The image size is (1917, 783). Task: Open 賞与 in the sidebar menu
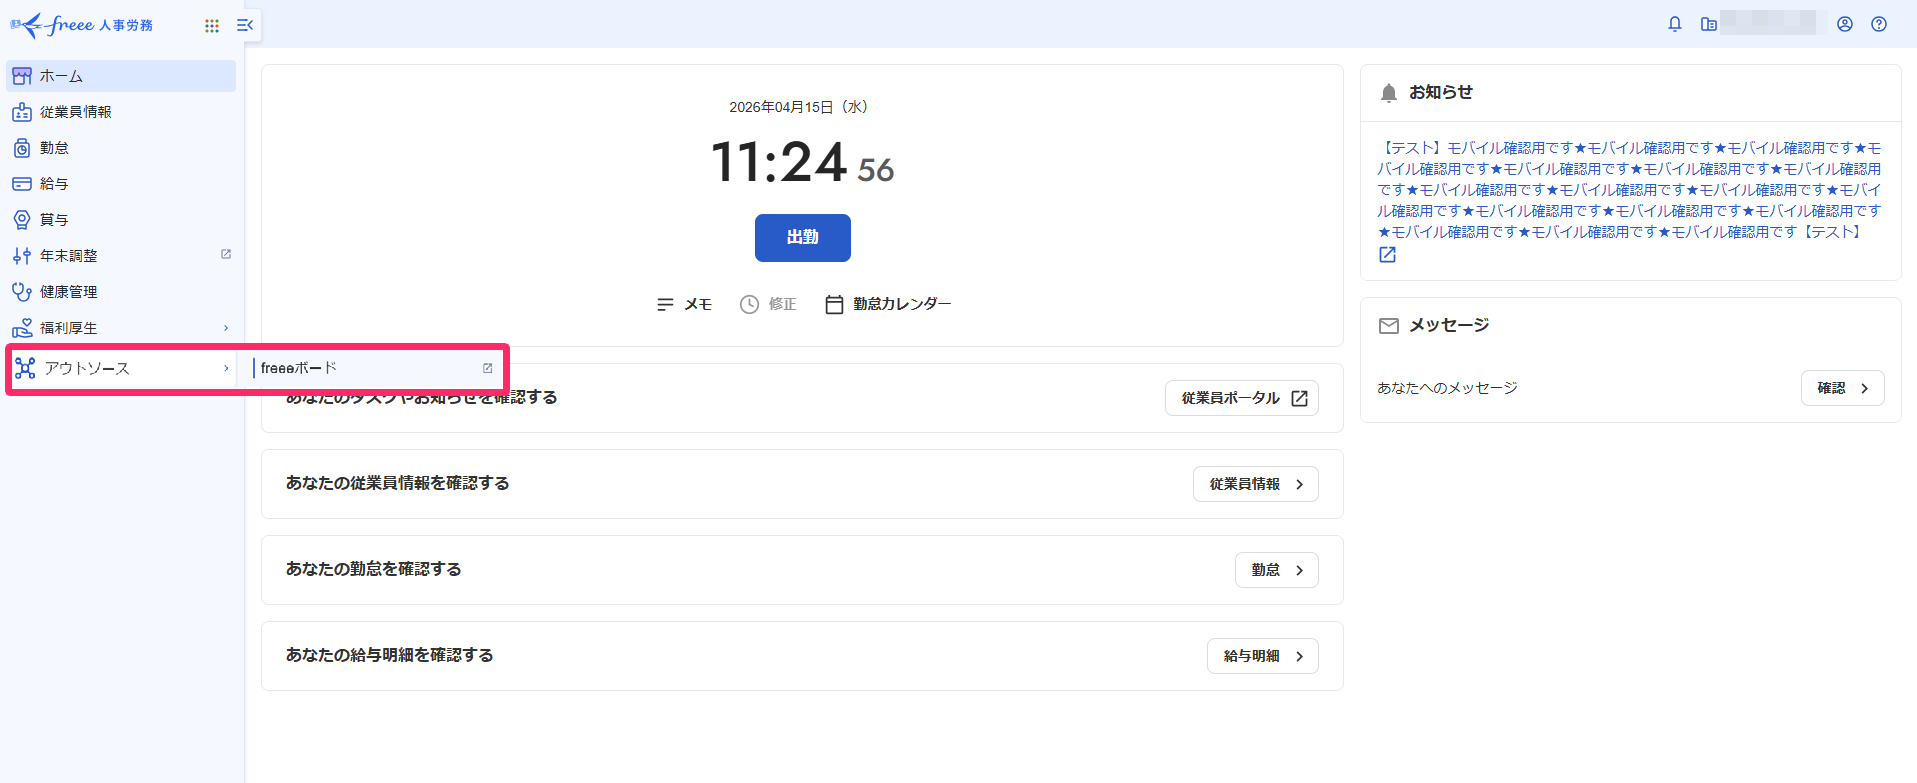coord(121,220)
